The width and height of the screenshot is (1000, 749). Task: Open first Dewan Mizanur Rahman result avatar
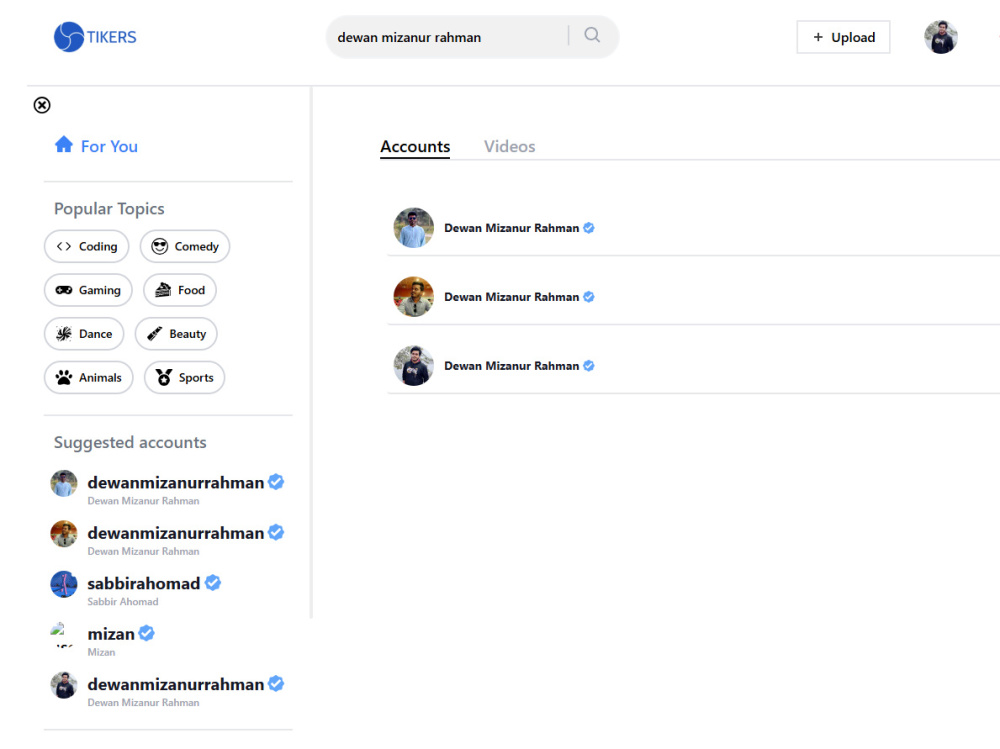point(413,228)
